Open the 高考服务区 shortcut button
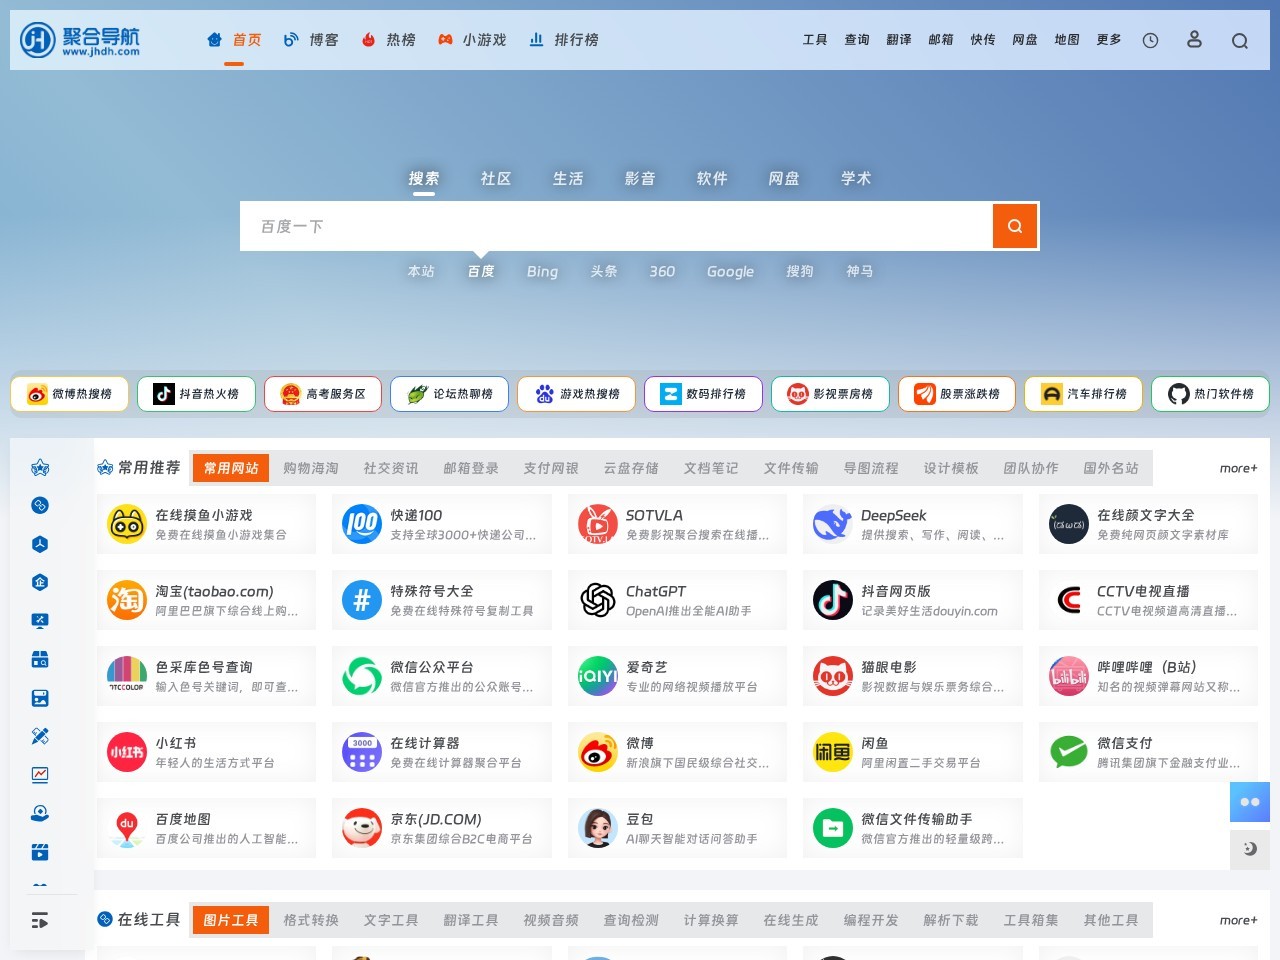The width and height of the screenshot is (1280, 960). (x=323, y=394)
